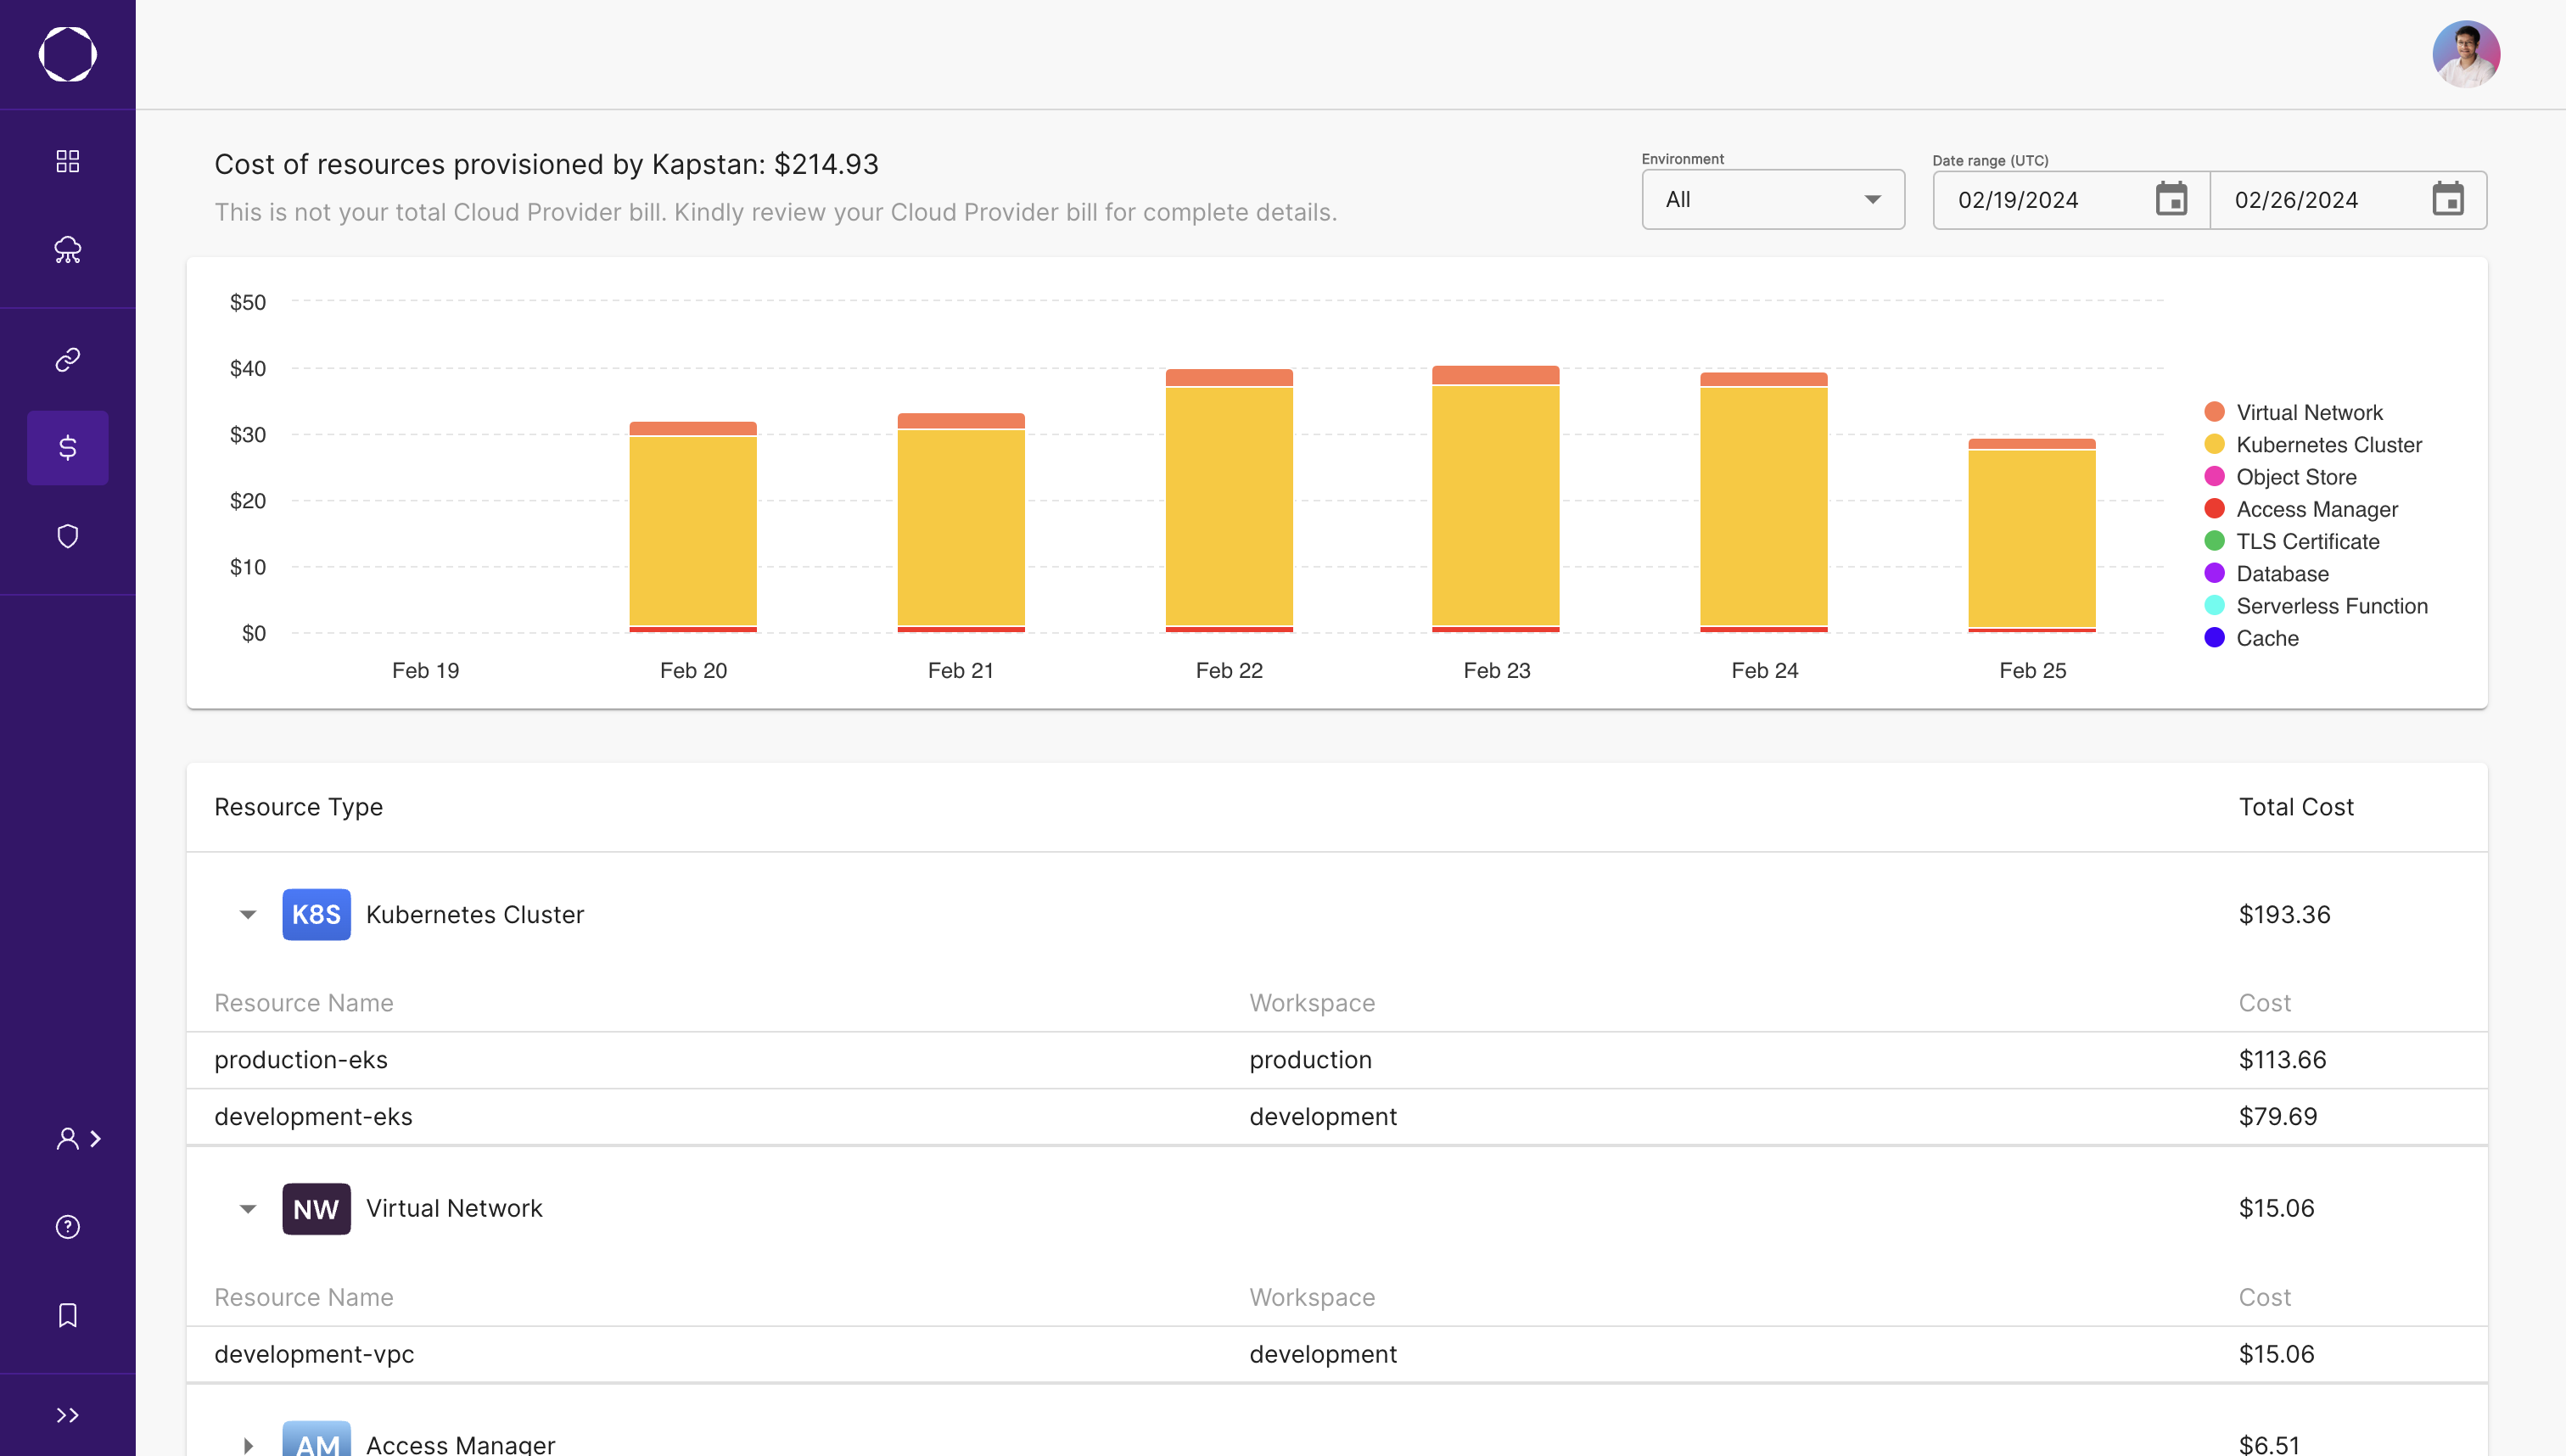Open the Environment dropdown showing All
2566x1456 pixels.
pos(1772,199)
